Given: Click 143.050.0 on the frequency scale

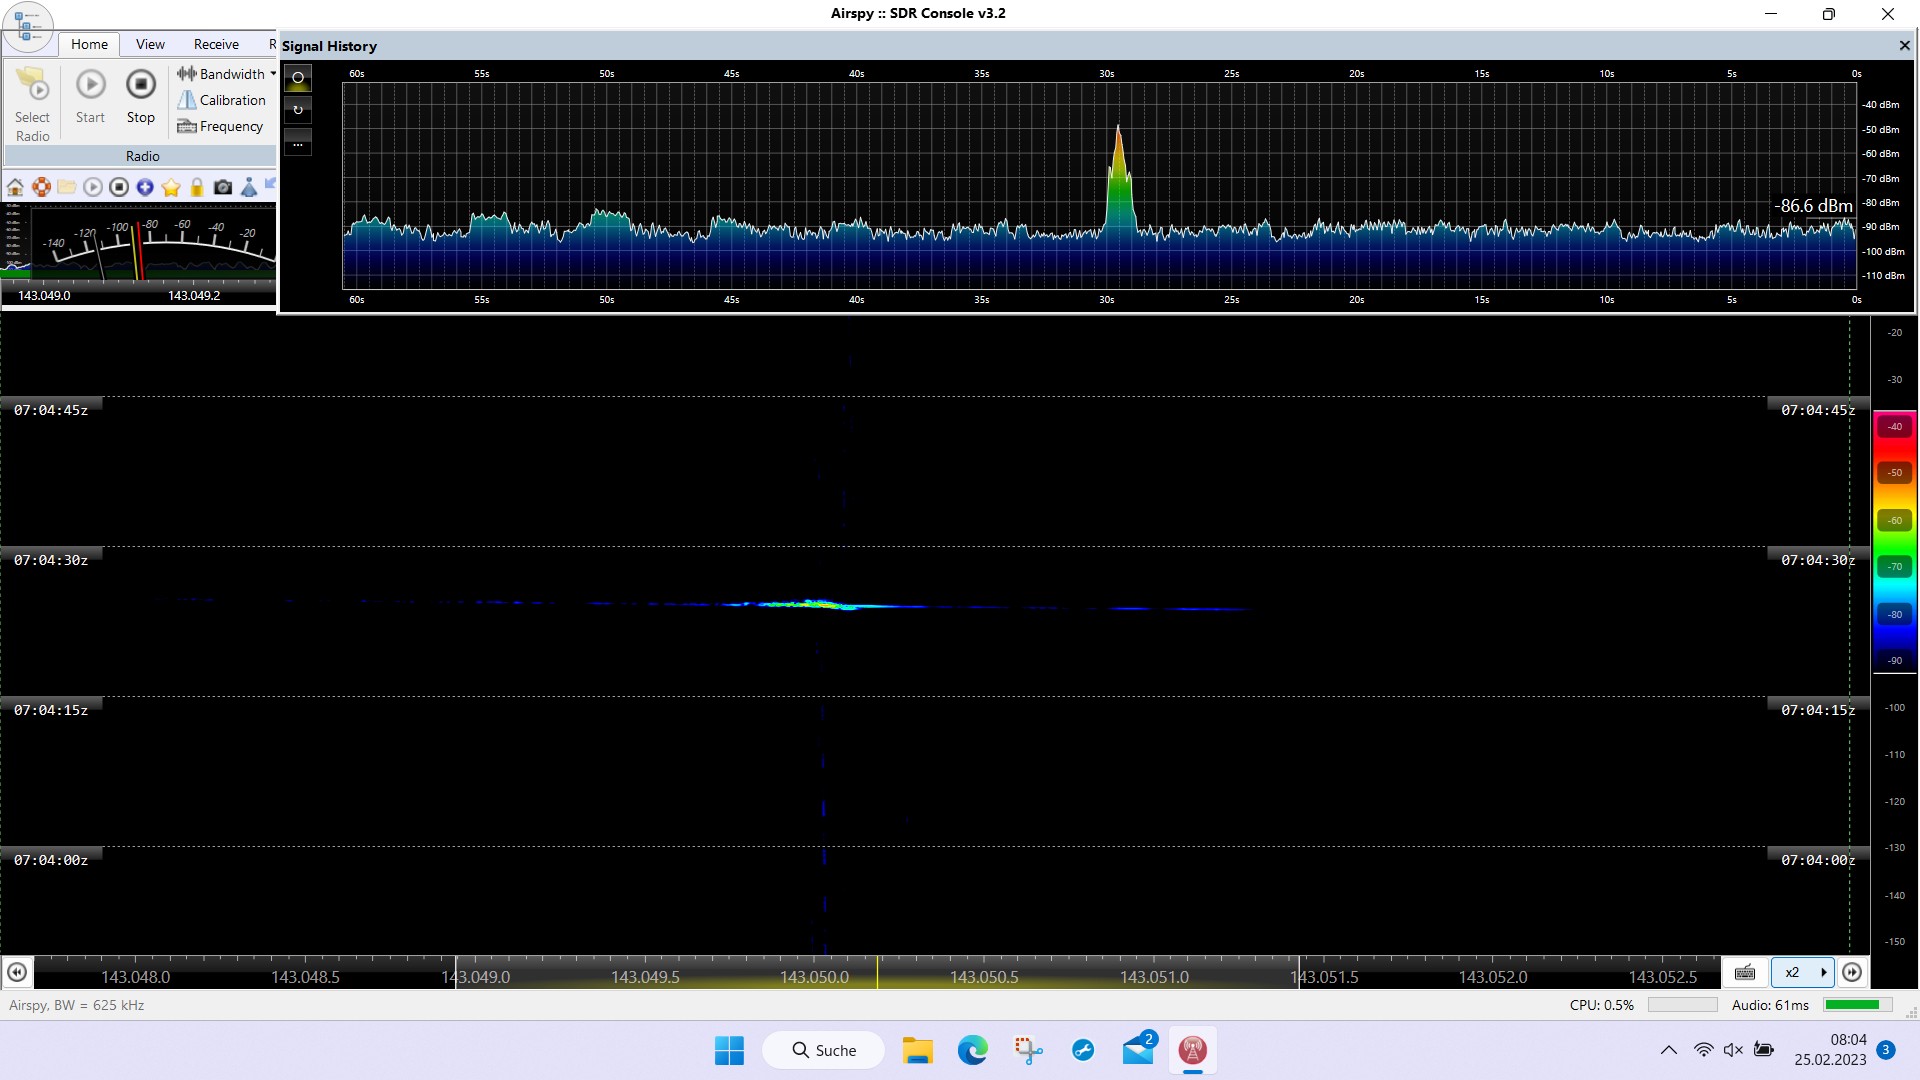Looking at the screenshot, I should (x=814, y=977).
